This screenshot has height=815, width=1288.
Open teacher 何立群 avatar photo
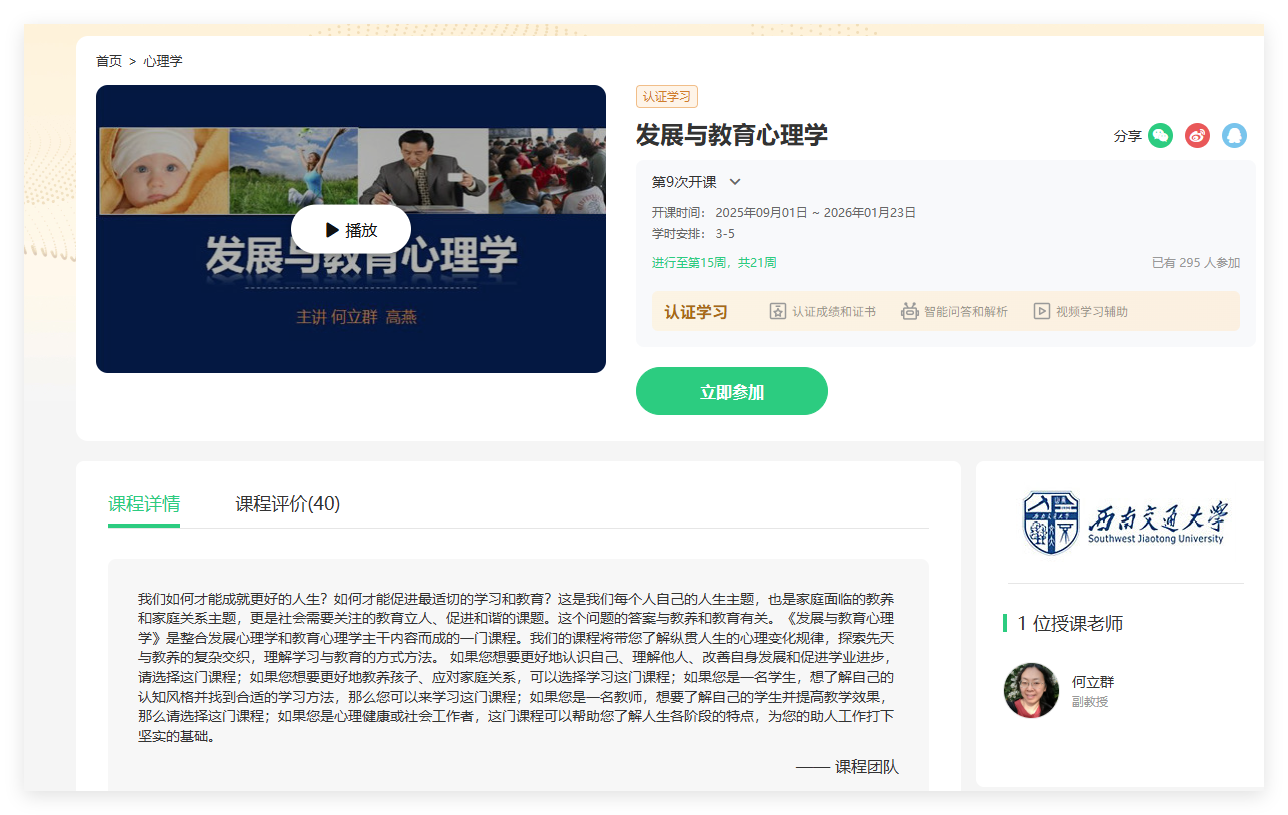tap(1031, 690)
